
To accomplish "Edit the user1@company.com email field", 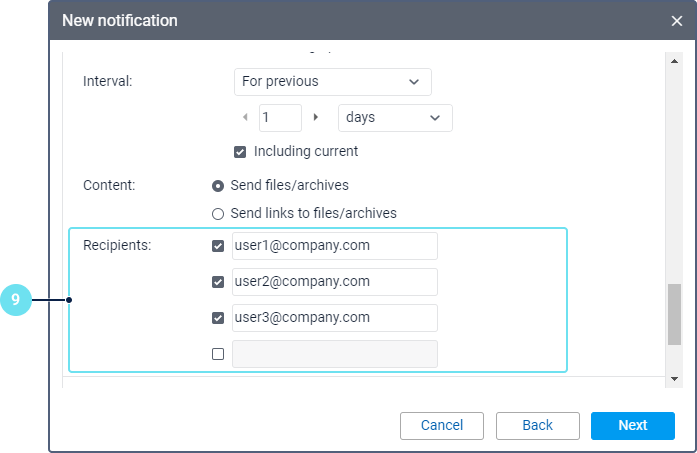I will [x=334, y=246].
